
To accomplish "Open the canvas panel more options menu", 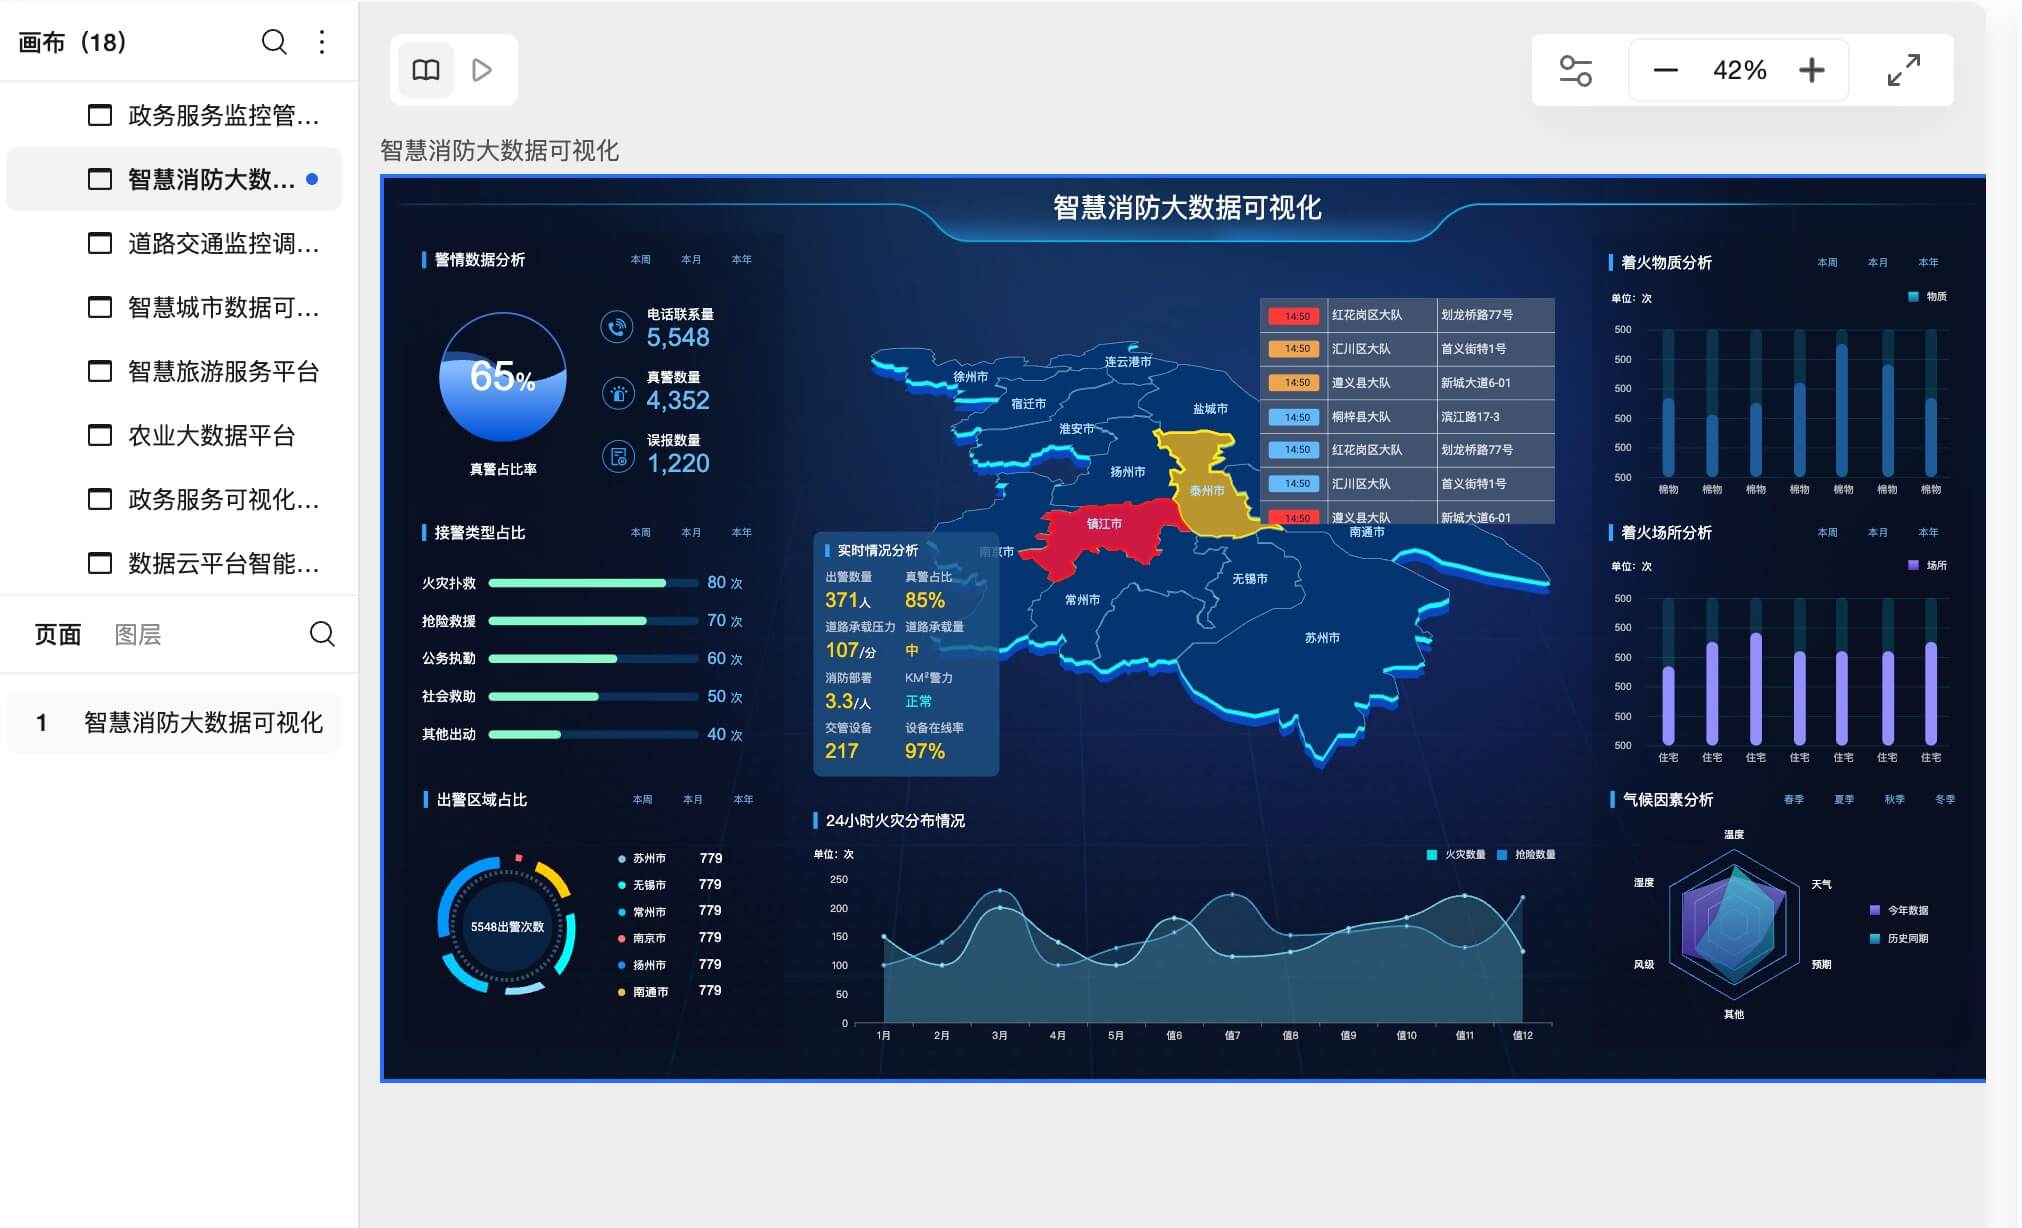I will tap(322, 42).
